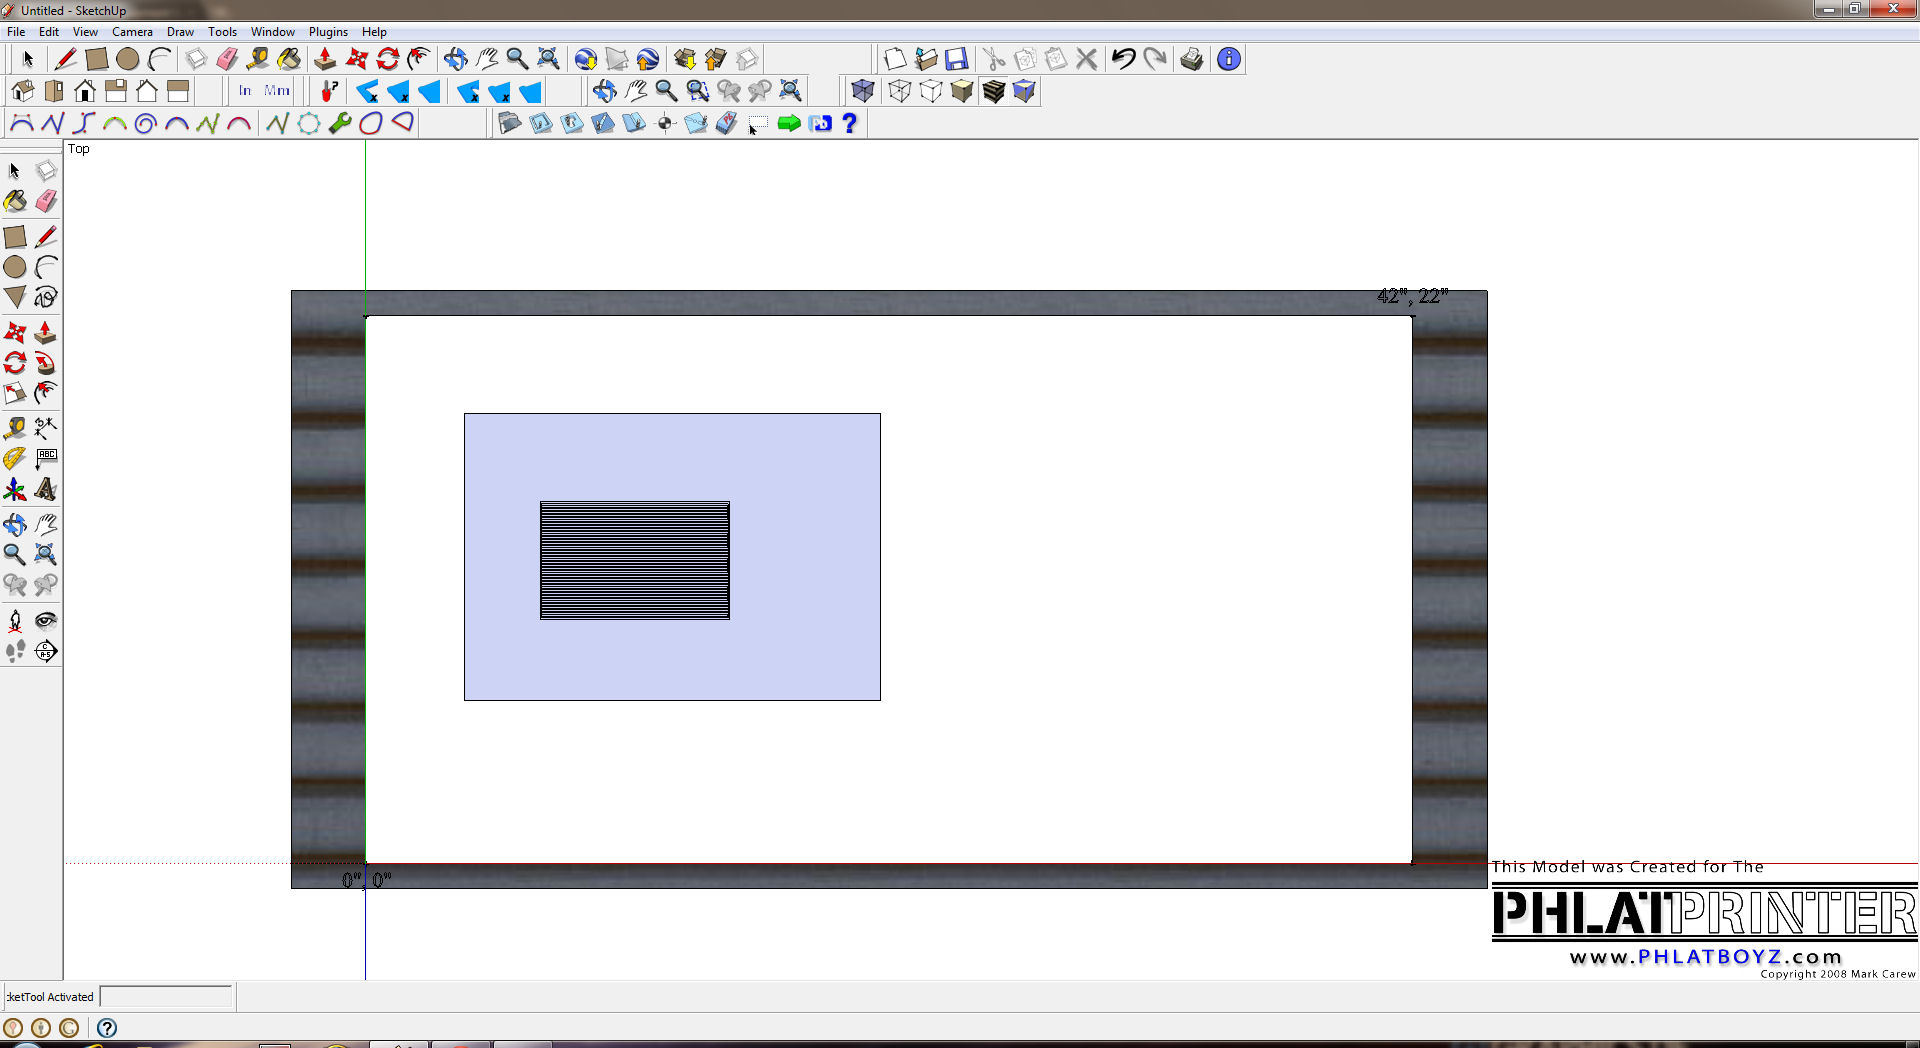
Task: Open the Plugins menu
Action: point(328,32)
